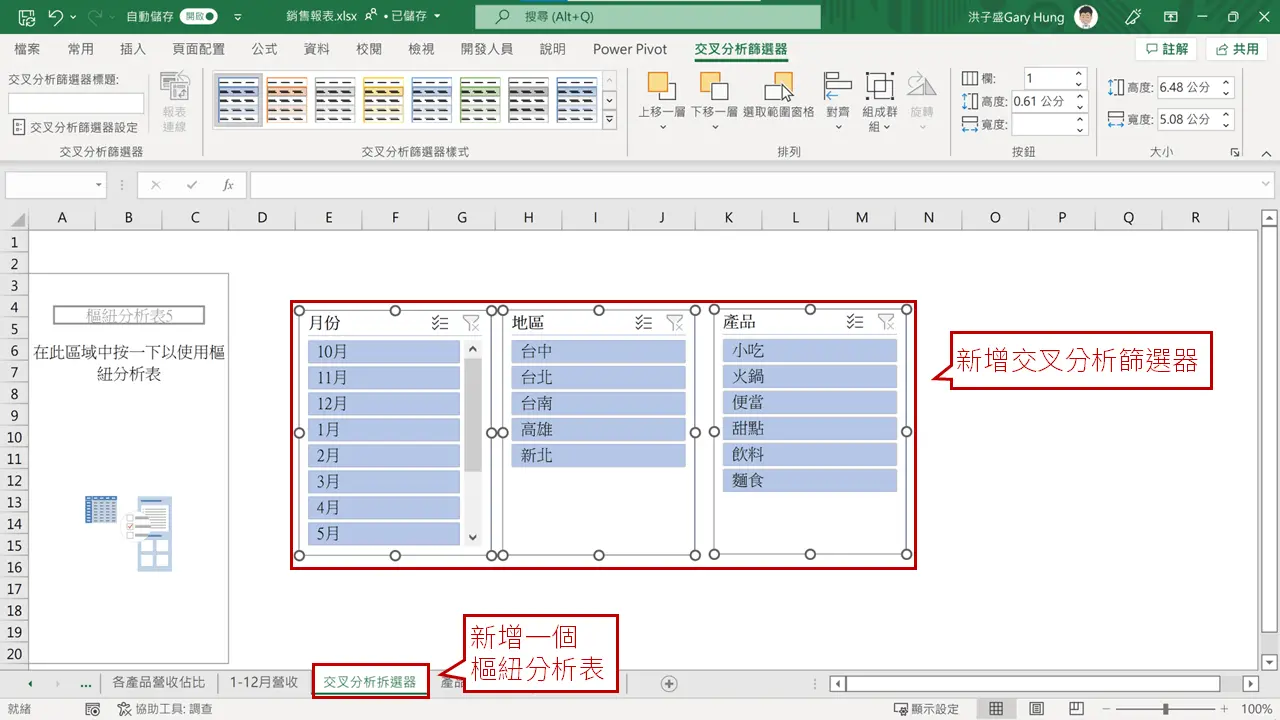The width and height of the screenshot is (1280, 720).
Task: Open 交叉分析篩選器設定 settings
Action: pos(76,127)
